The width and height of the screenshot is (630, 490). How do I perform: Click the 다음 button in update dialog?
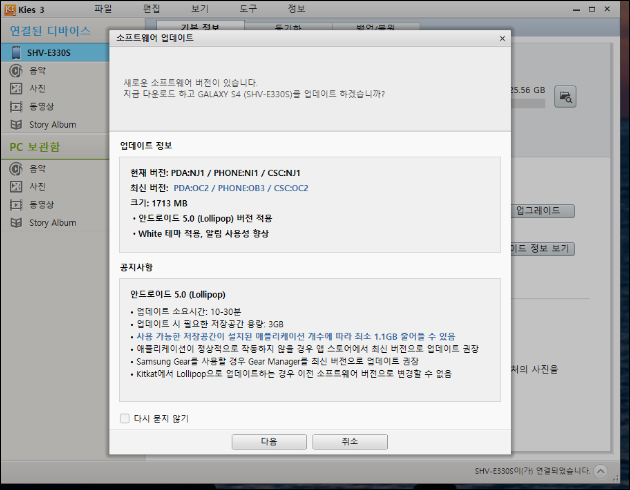pos(269,442)
